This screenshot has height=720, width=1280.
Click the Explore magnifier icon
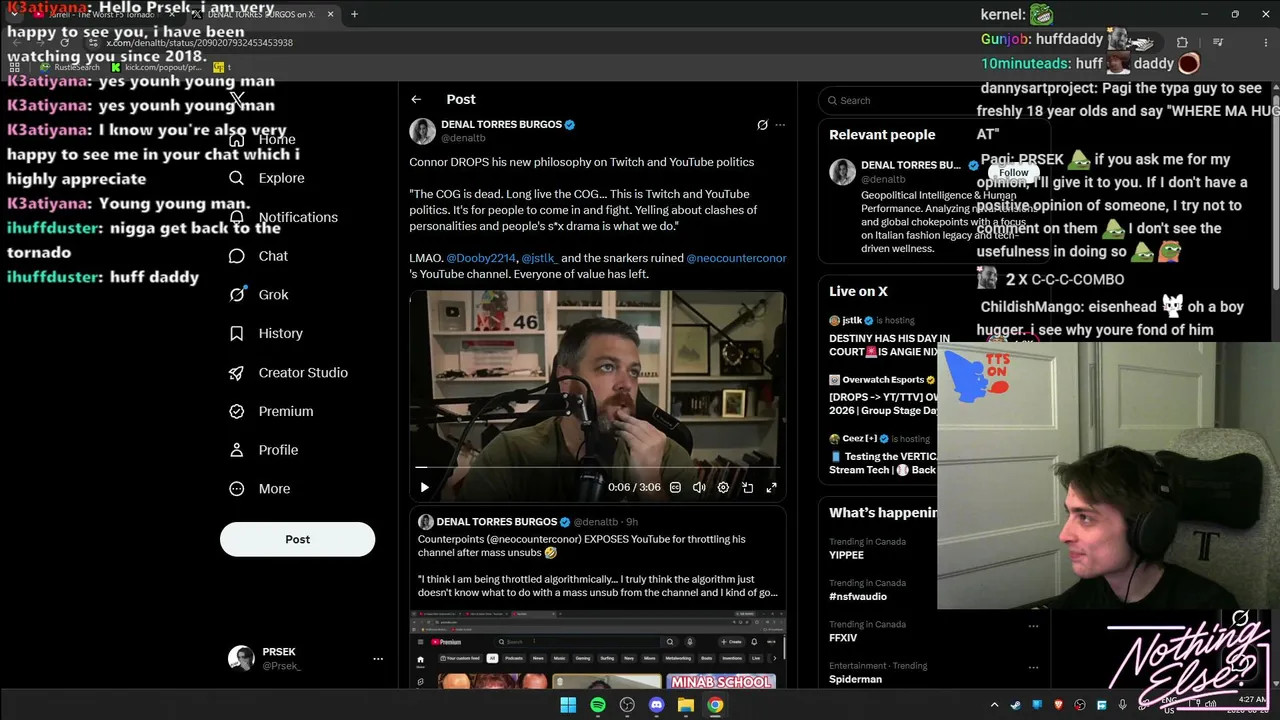coord(236,178)
